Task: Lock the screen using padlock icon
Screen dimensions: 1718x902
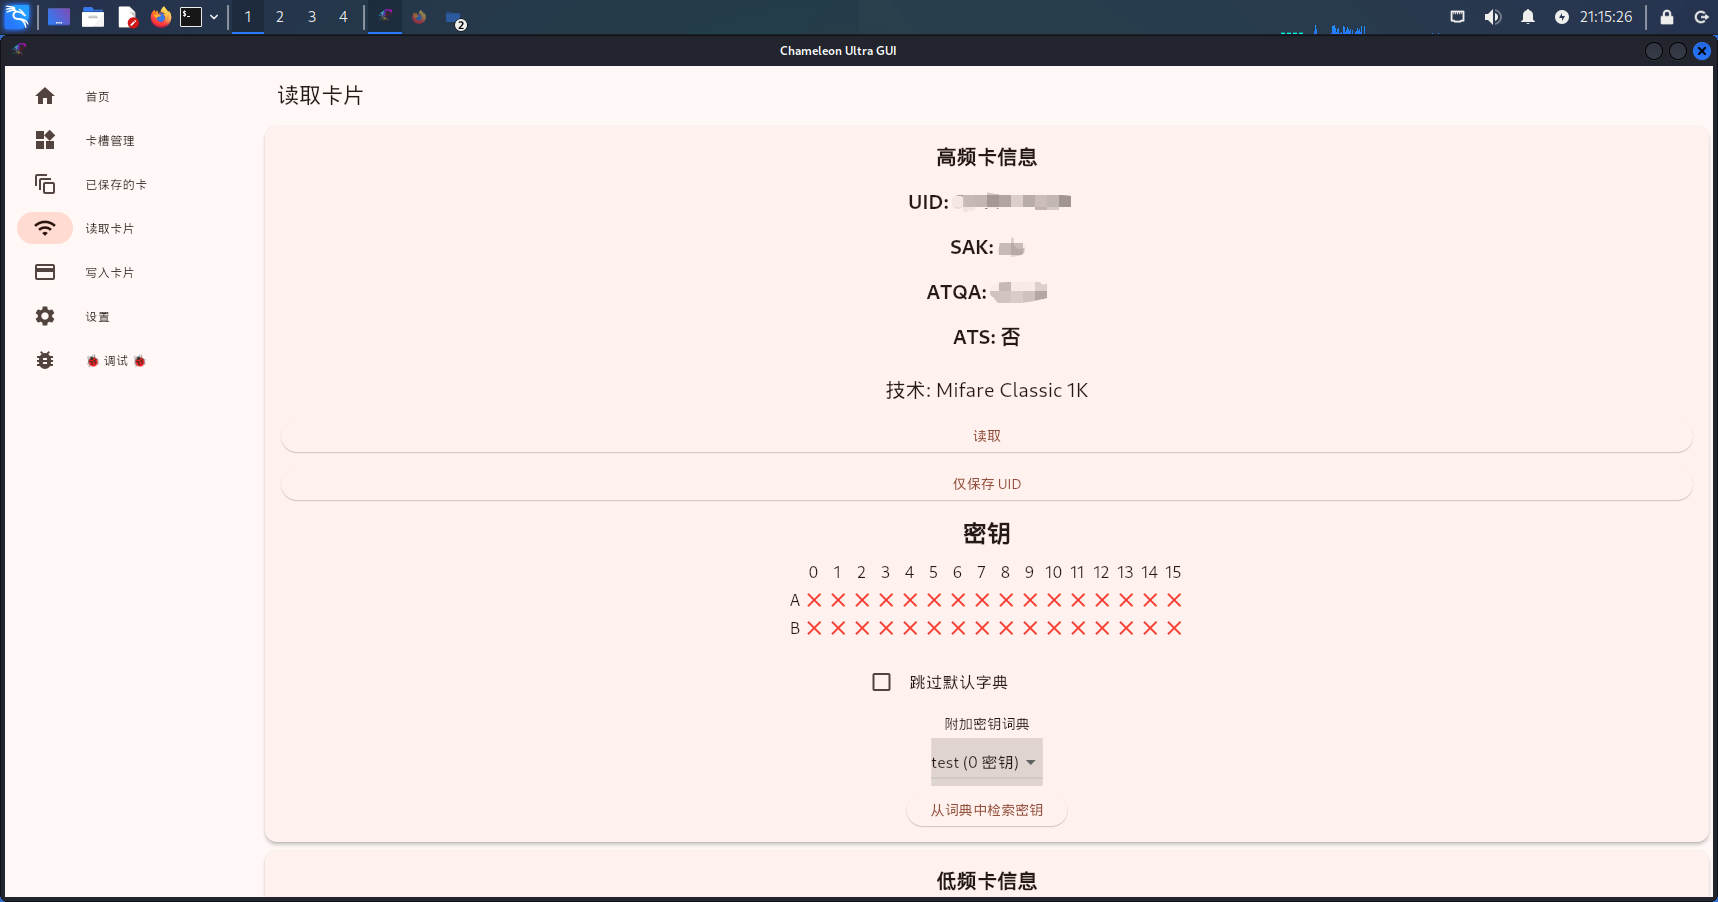Action: click(x=1667, y=17)
